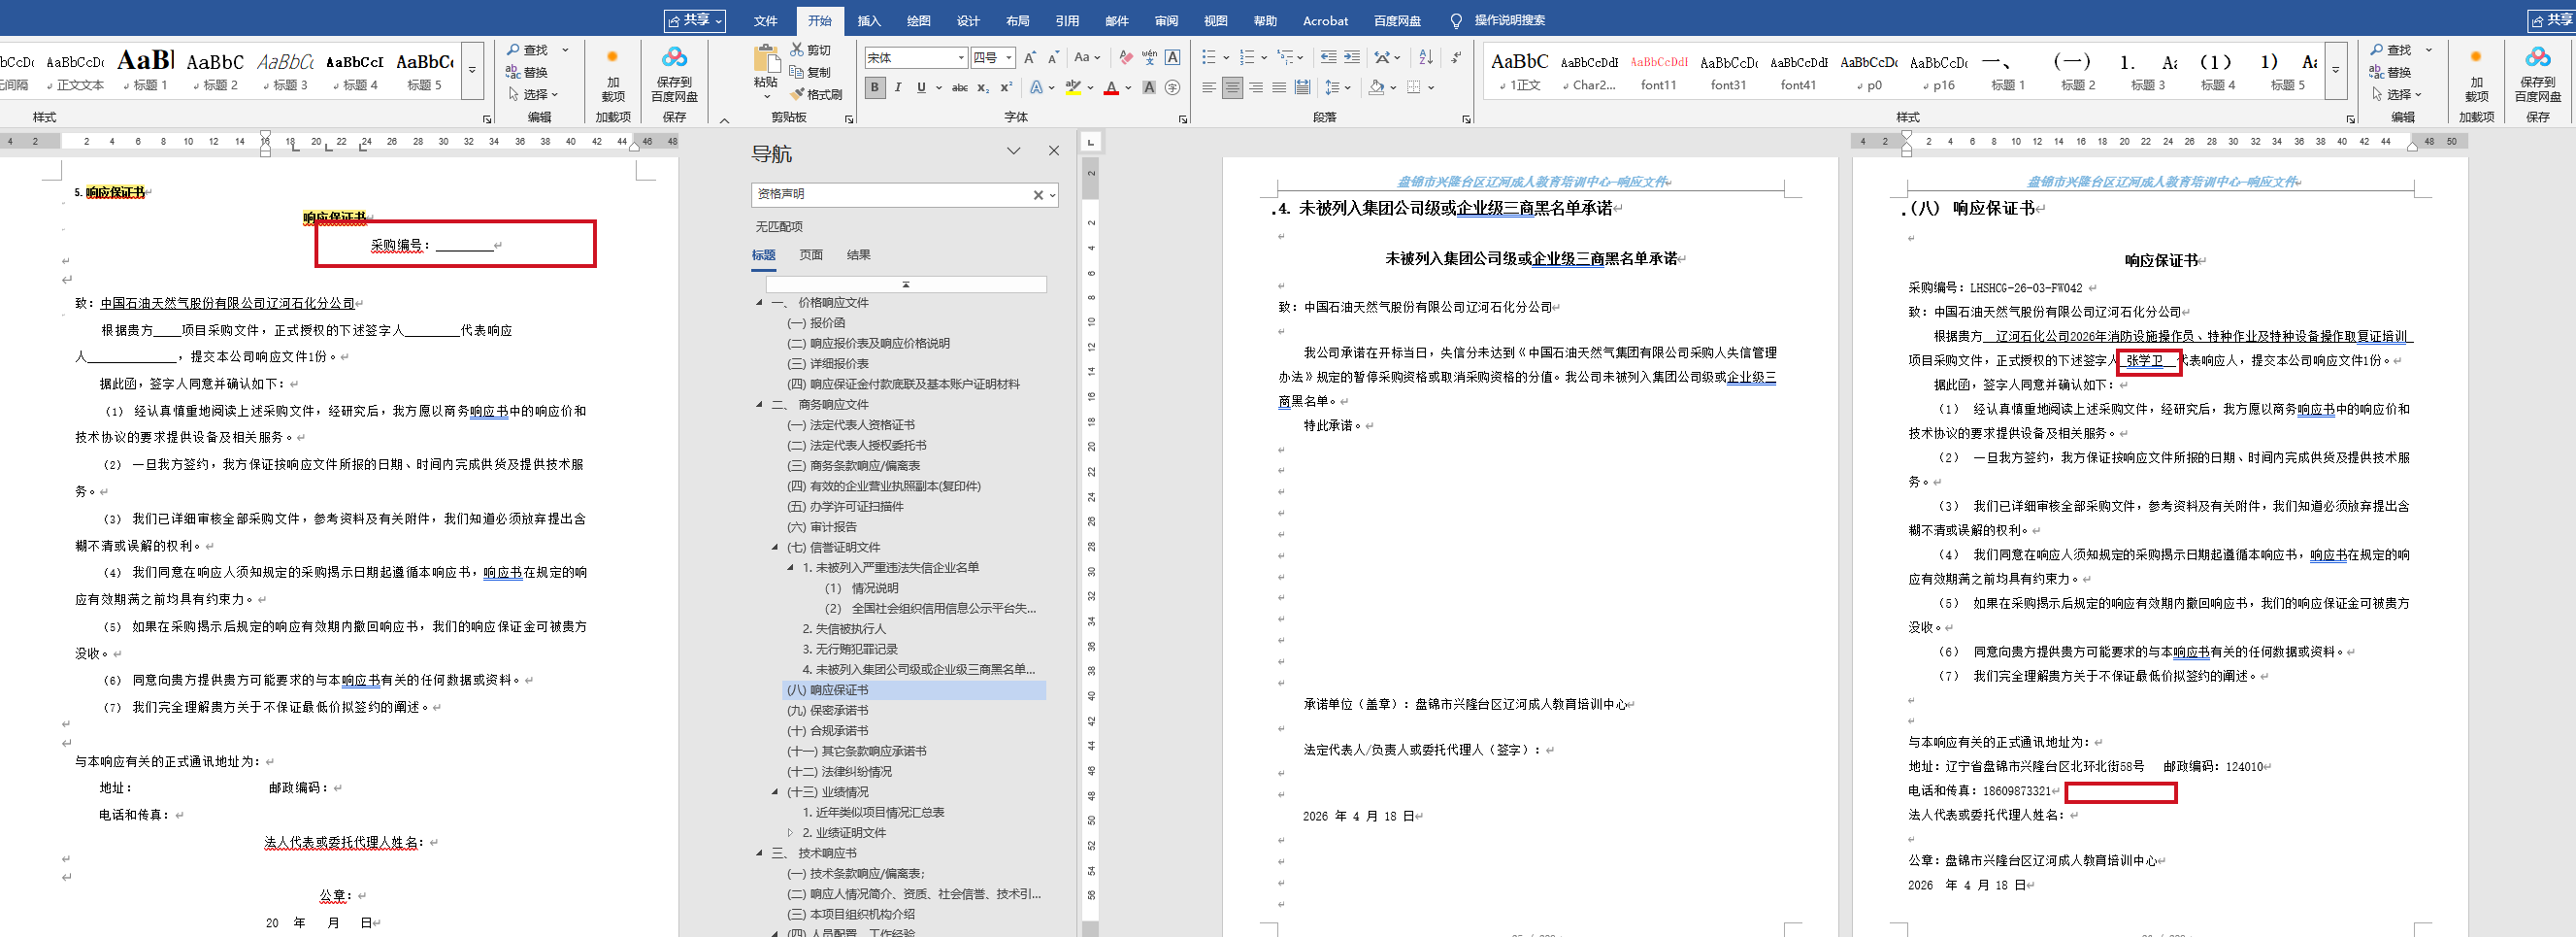Apply red font color button
The width and height of the screenshot is (2576, 937).
click(1111, 88)
